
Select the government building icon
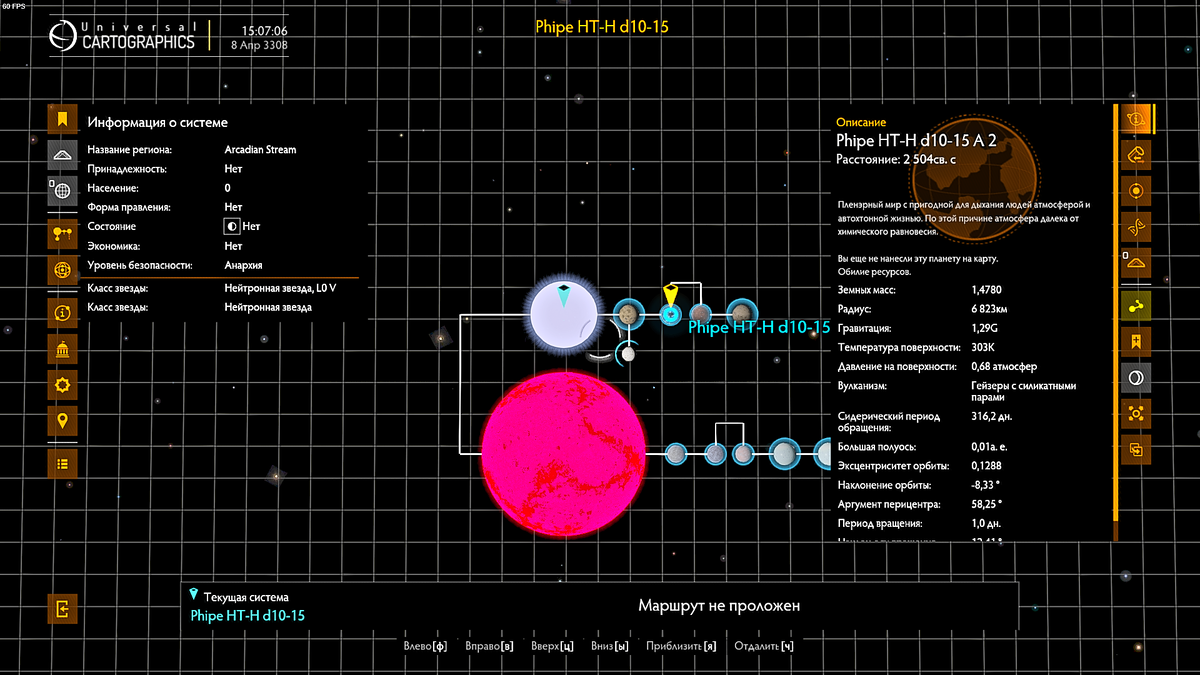[x=62, y=349]
